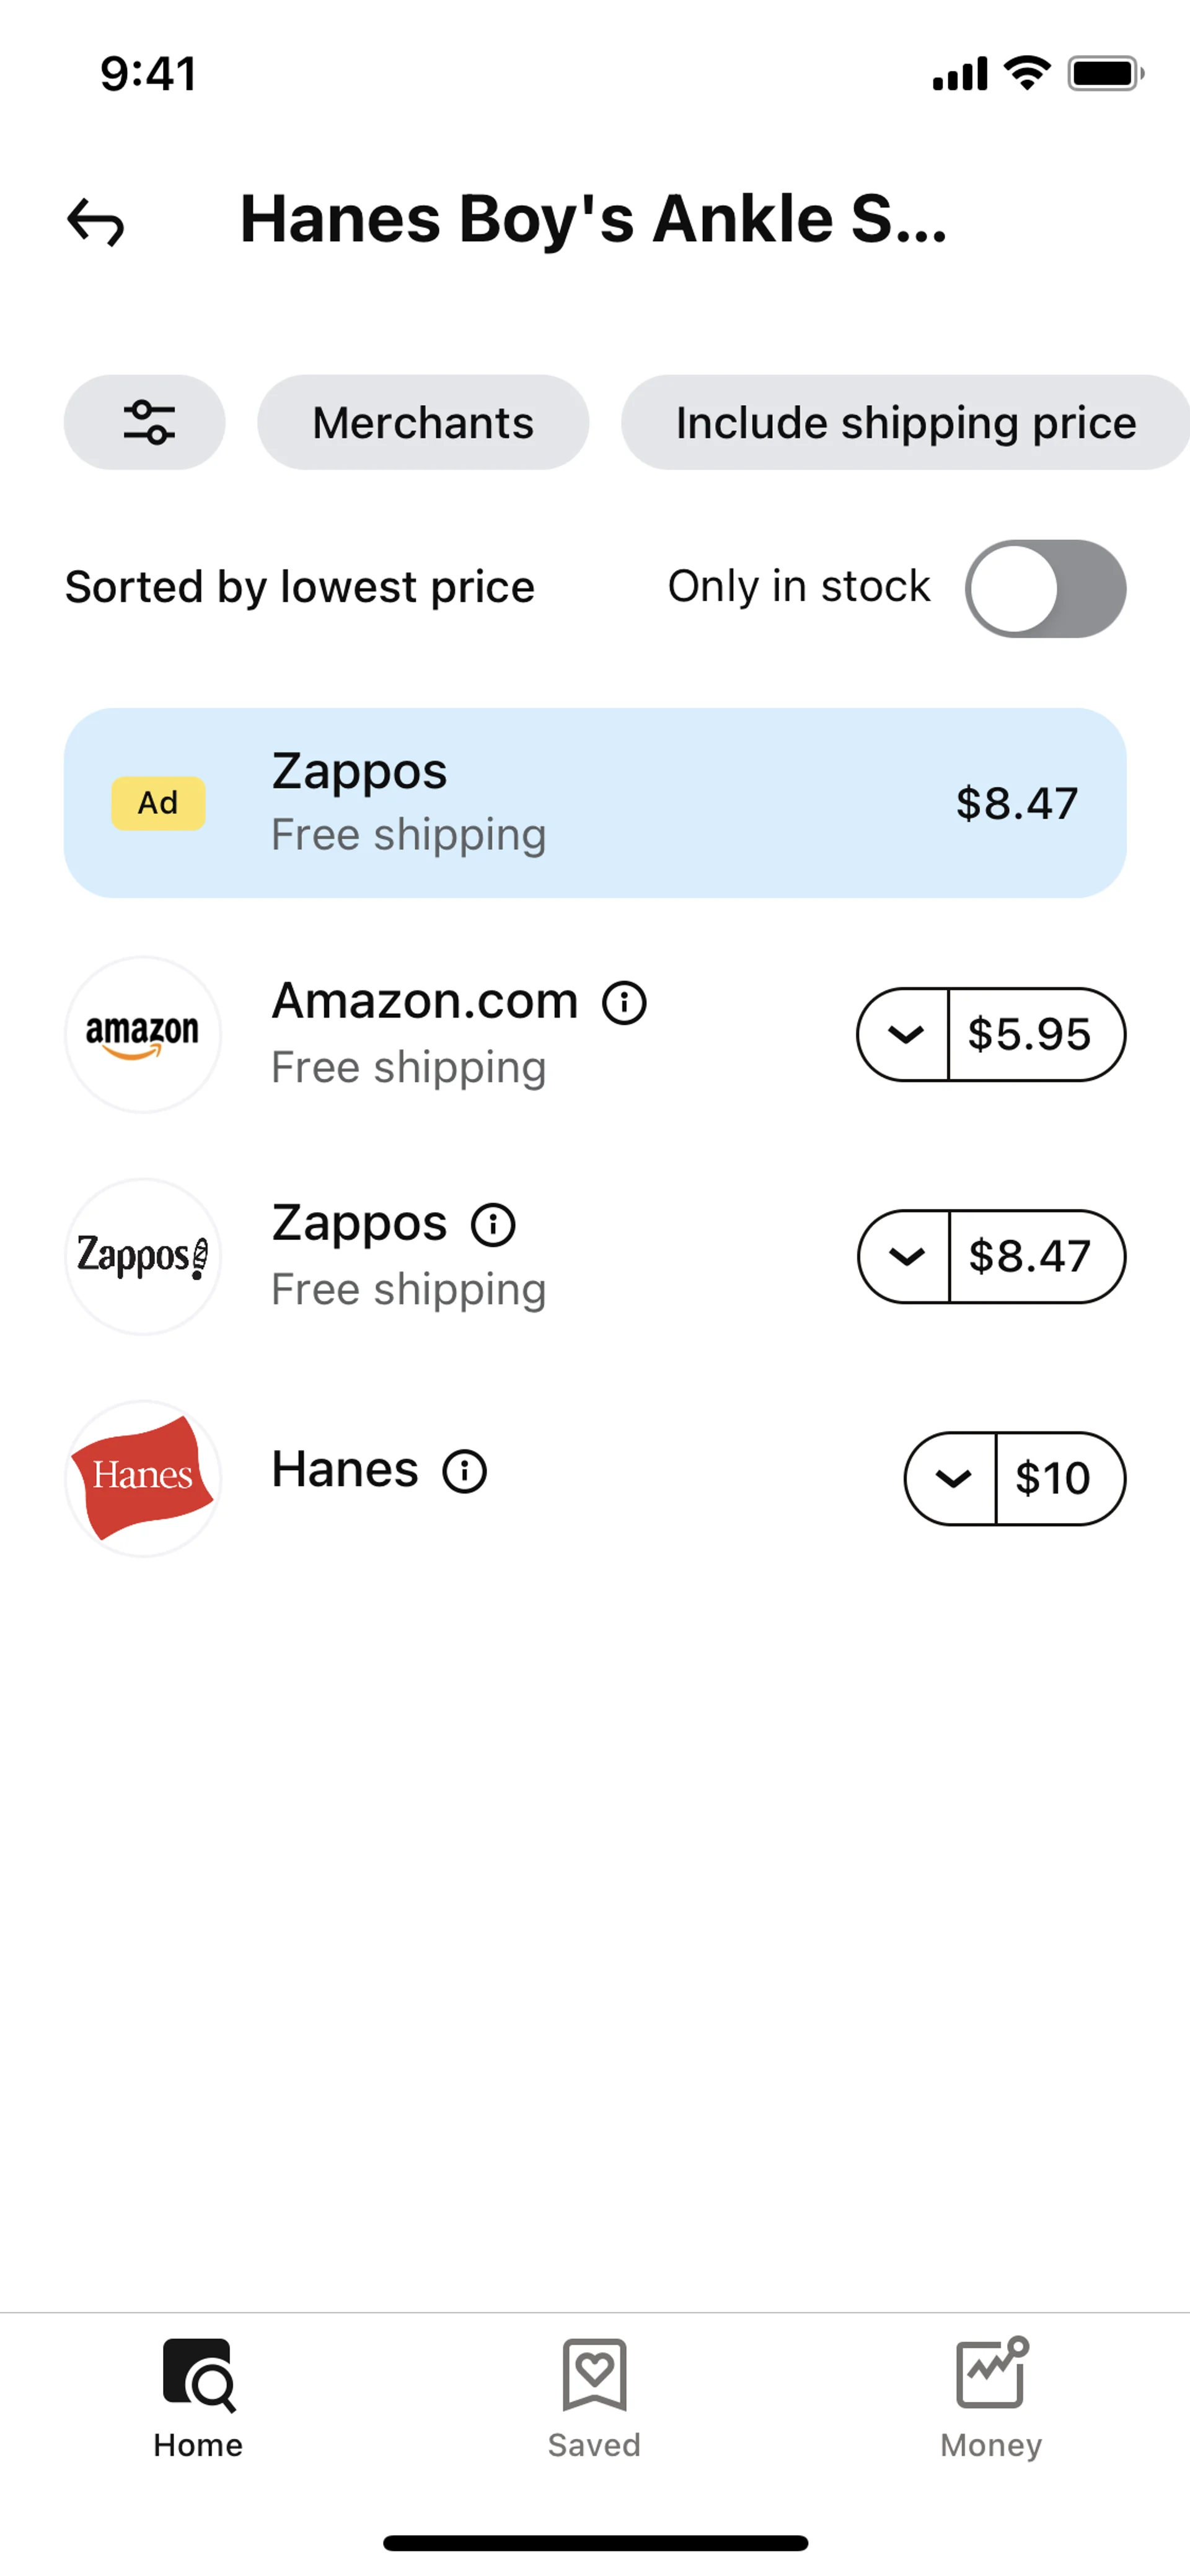Viewport: 1190px width, 2576px height.
Task: Click the Amazon logo thumbnail
Action: (143, 1034)
